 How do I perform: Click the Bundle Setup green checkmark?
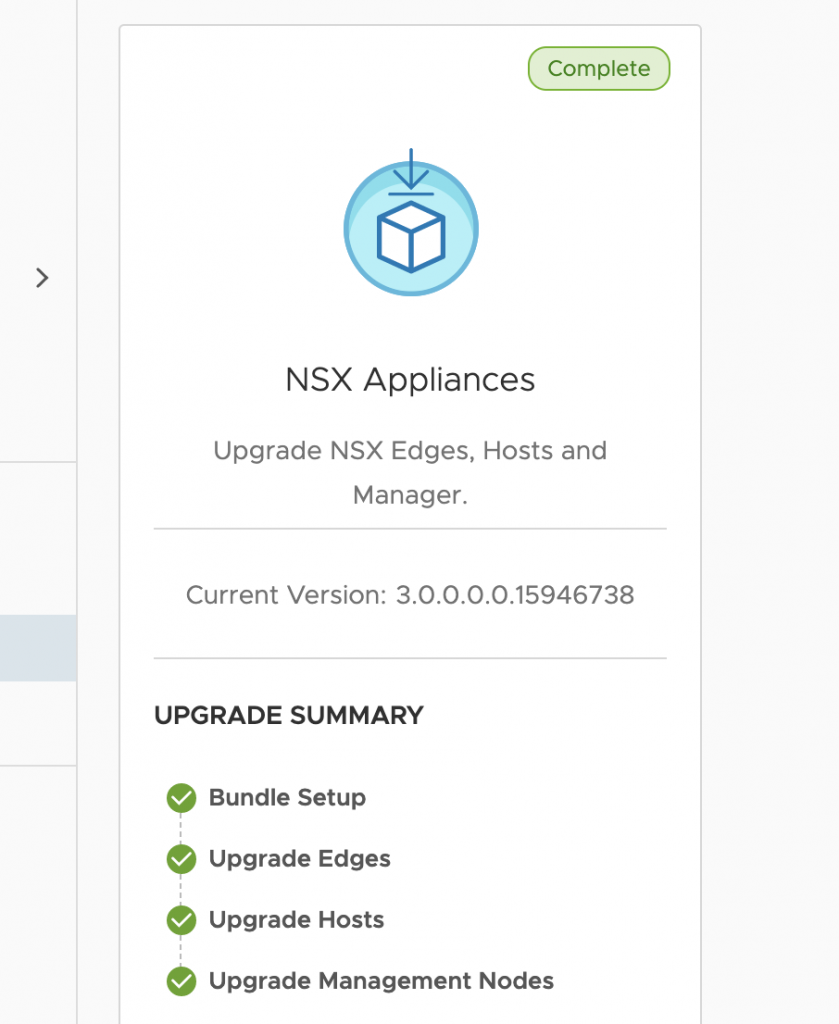click(182, 798)
